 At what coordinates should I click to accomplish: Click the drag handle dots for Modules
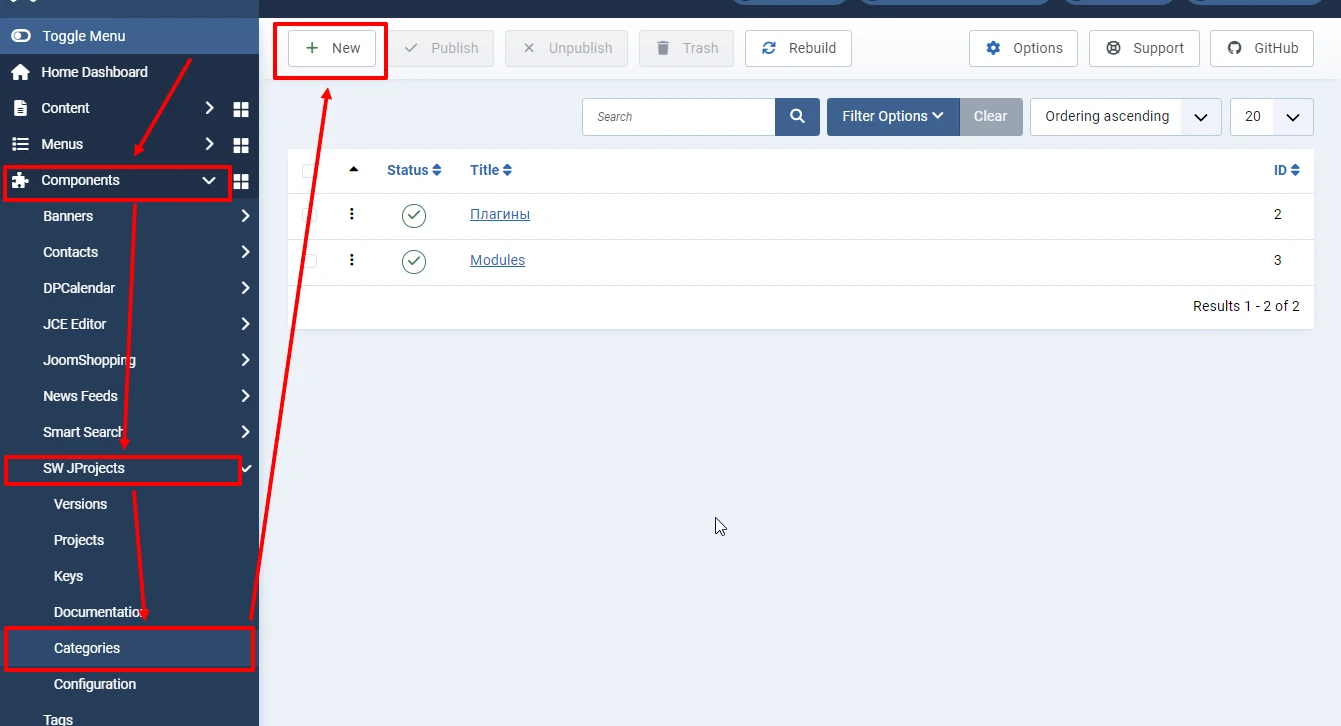pyautogui.click(x=352, y=260)
